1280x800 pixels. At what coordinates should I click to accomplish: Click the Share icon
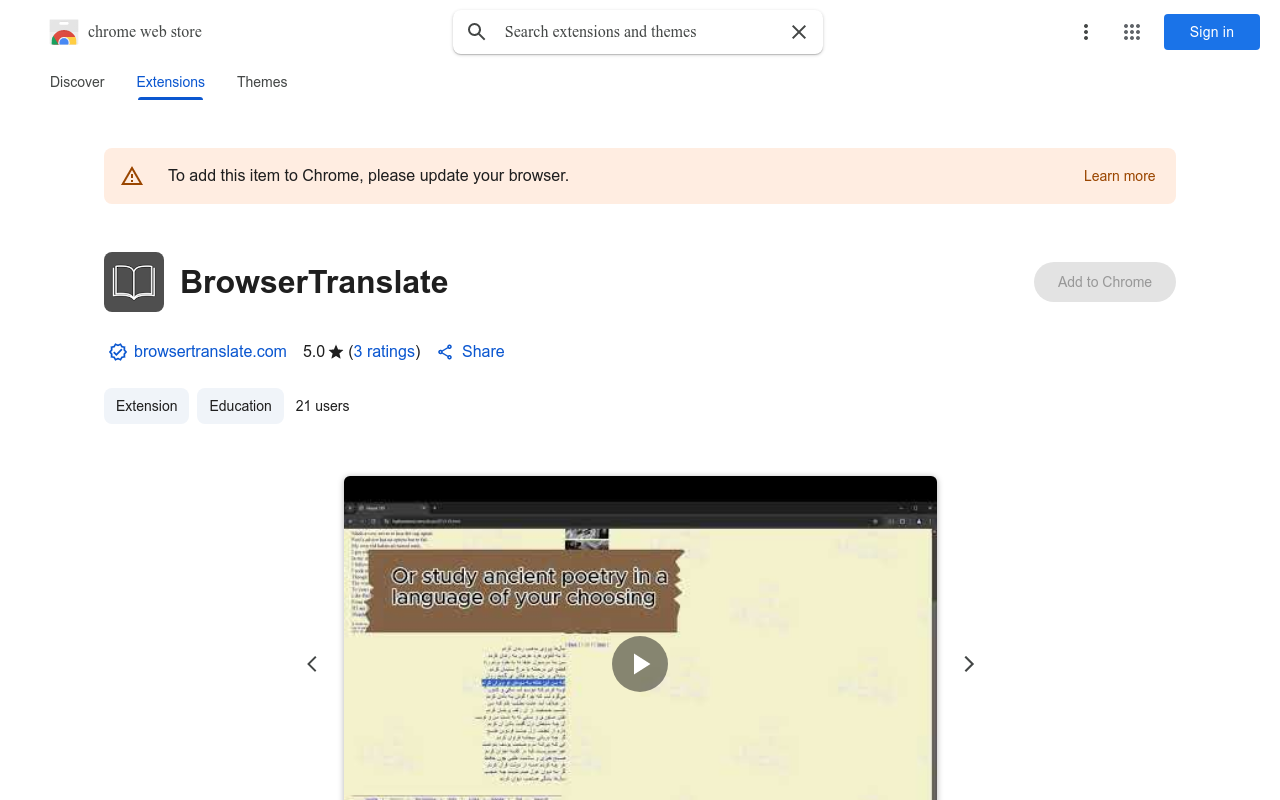pyautogui.click(x=446, y=352)
